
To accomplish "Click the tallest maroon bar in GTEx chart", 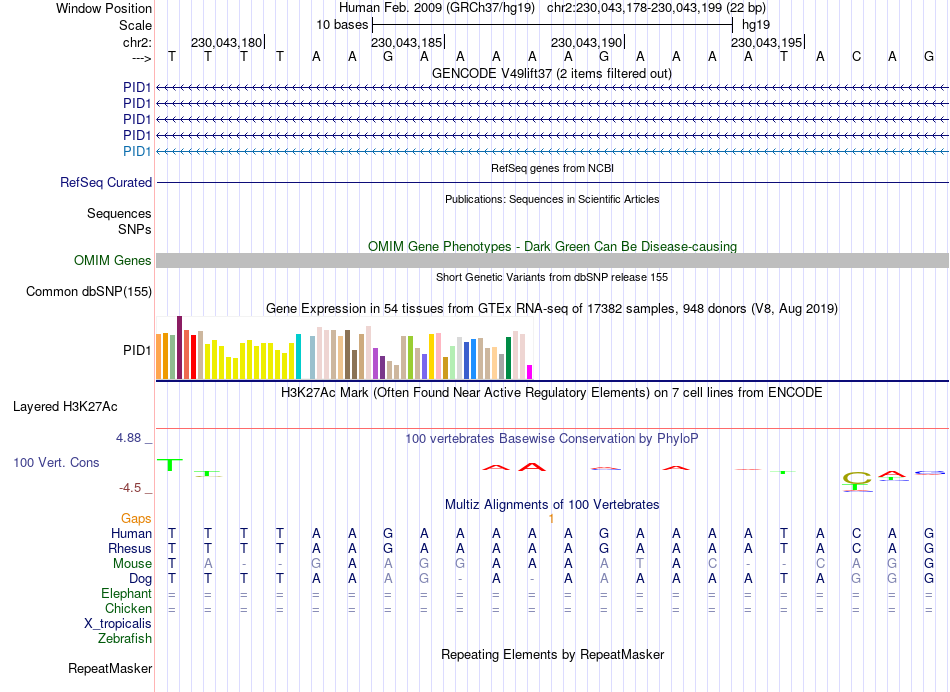I will (x=179, y=348).
